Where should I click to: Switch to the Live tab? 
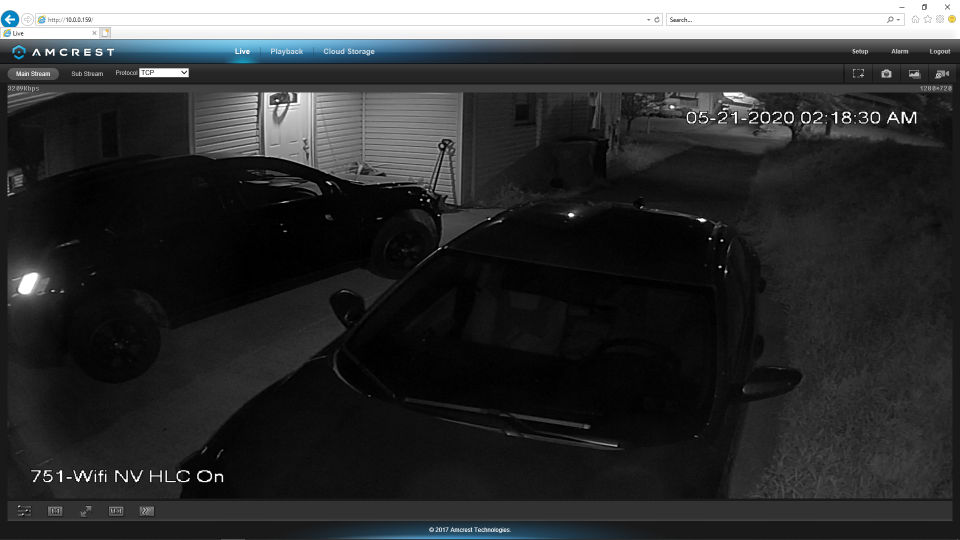coord(242,51)
